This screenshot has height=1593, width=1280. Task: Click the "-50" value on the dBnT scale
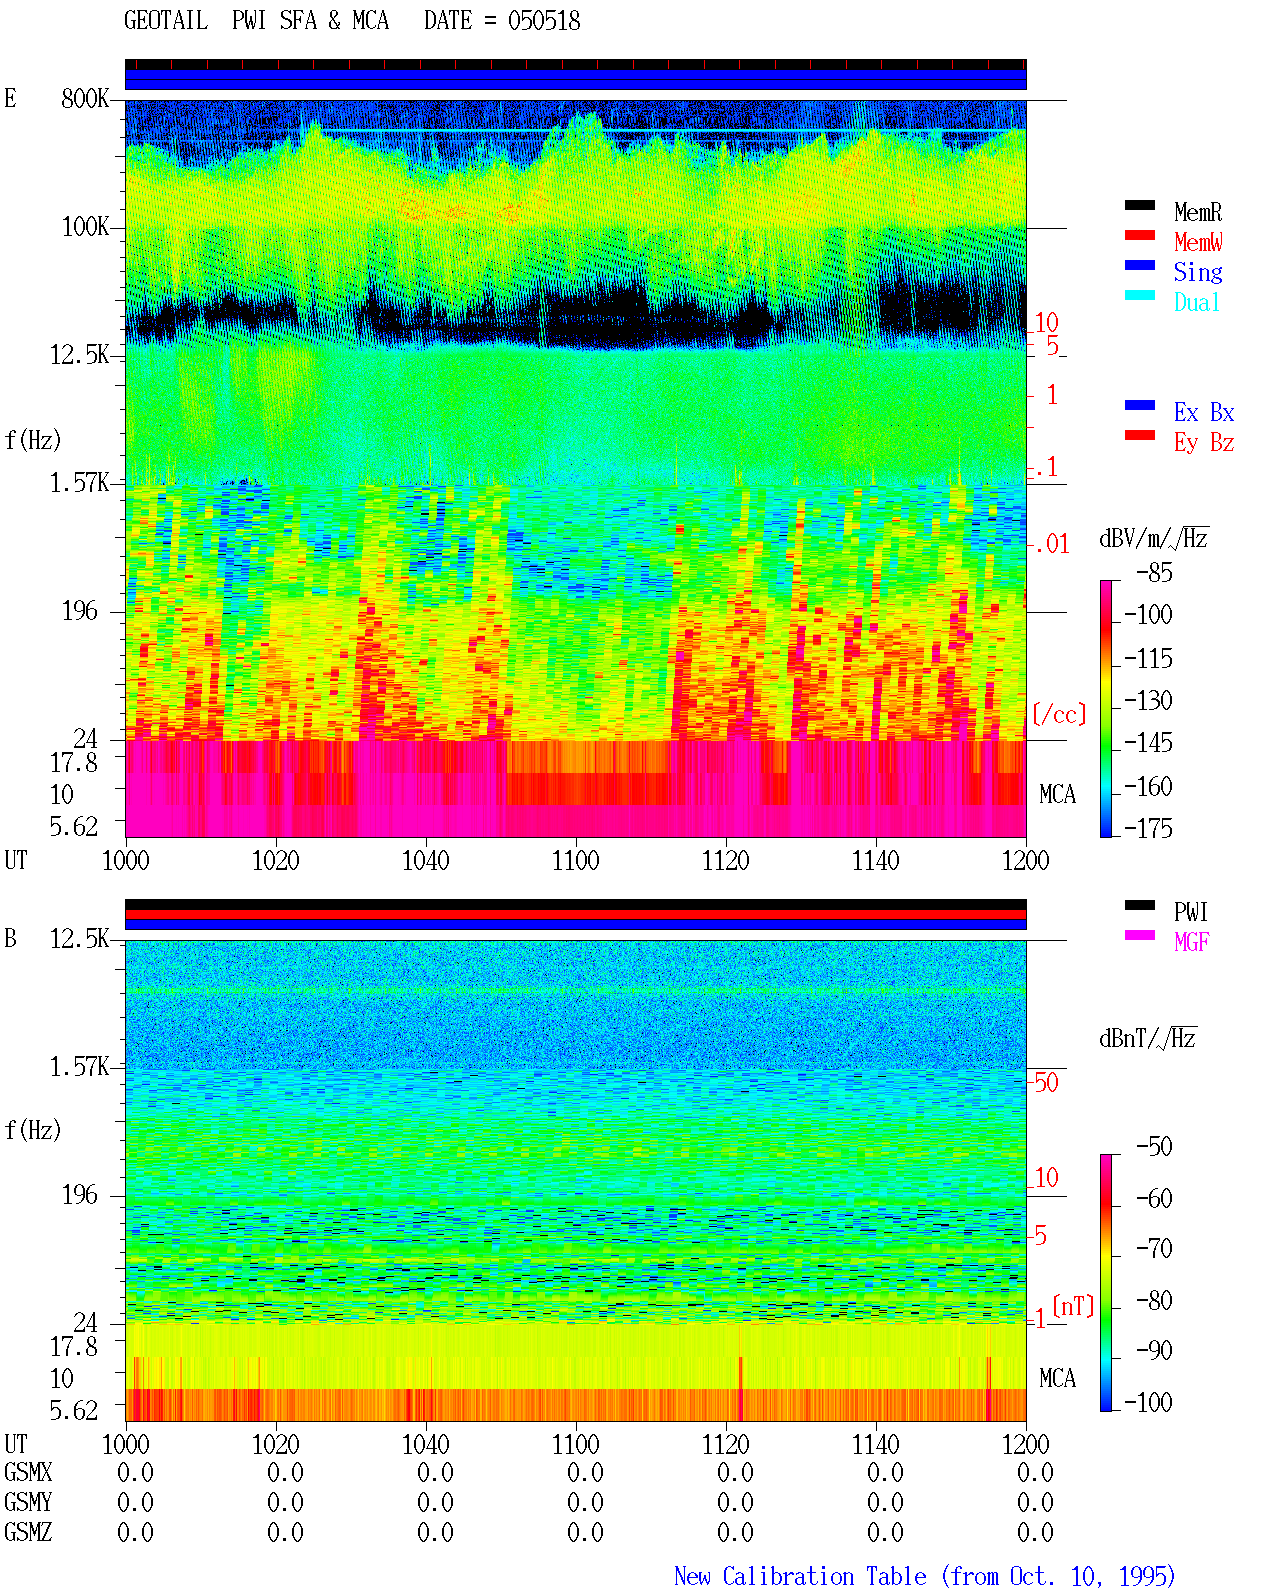1155,1146
